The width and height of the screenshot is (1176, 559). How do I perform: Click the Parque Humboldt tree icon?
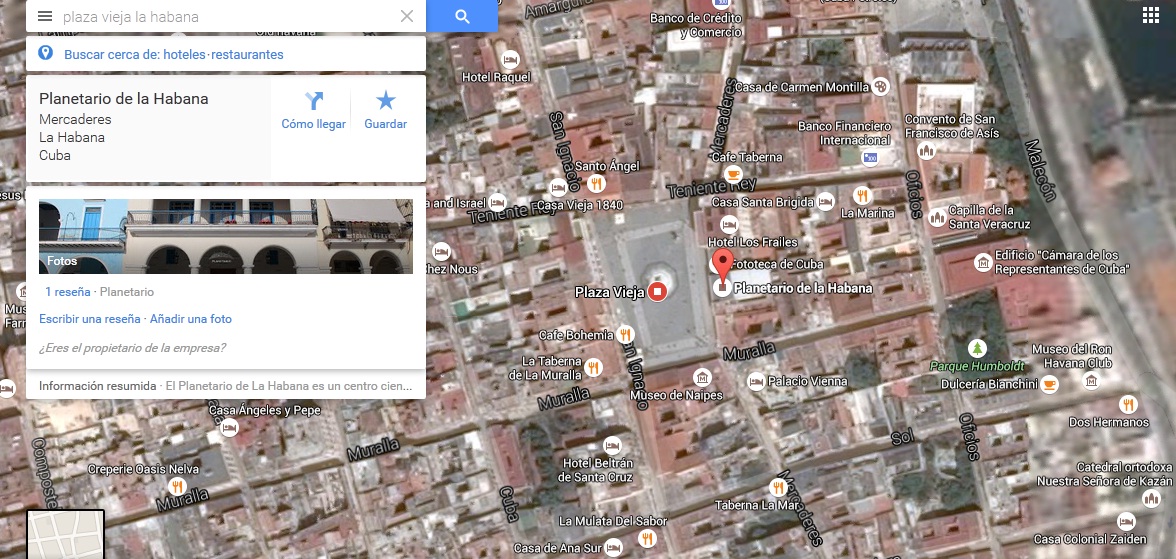976,348
